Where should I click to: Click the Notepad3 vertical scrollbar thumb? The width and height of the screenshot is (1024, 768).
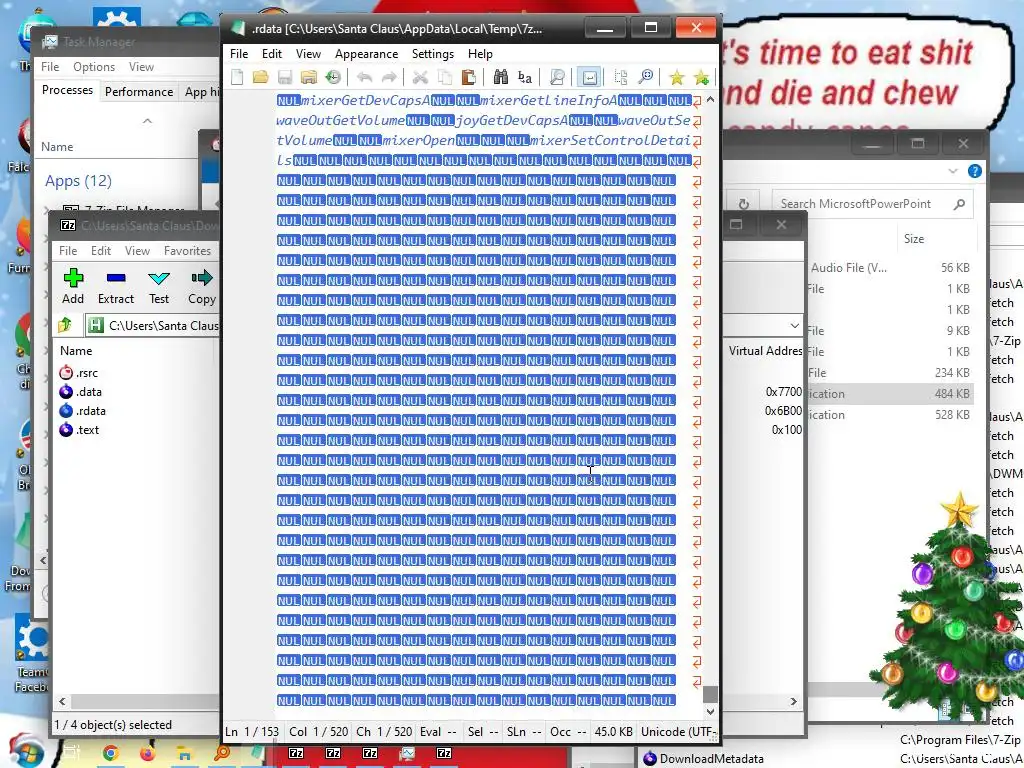pos(711,694)
